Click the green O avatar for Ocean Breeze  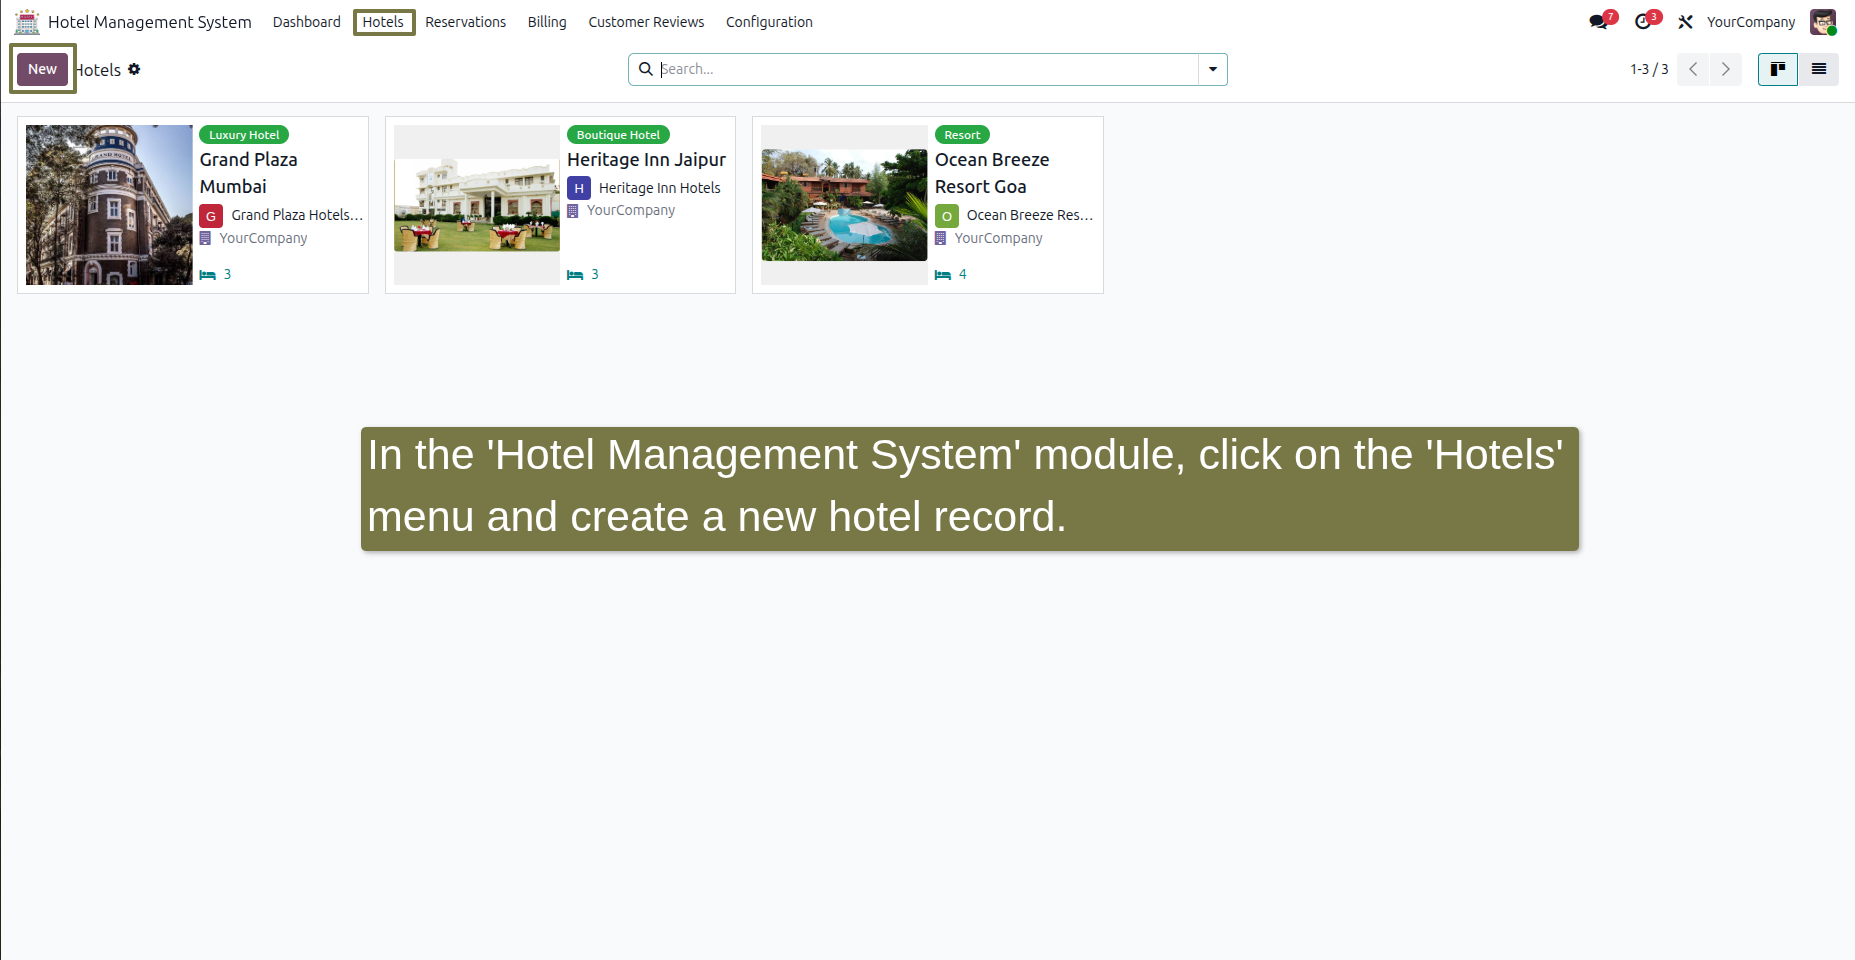[947, 216]
